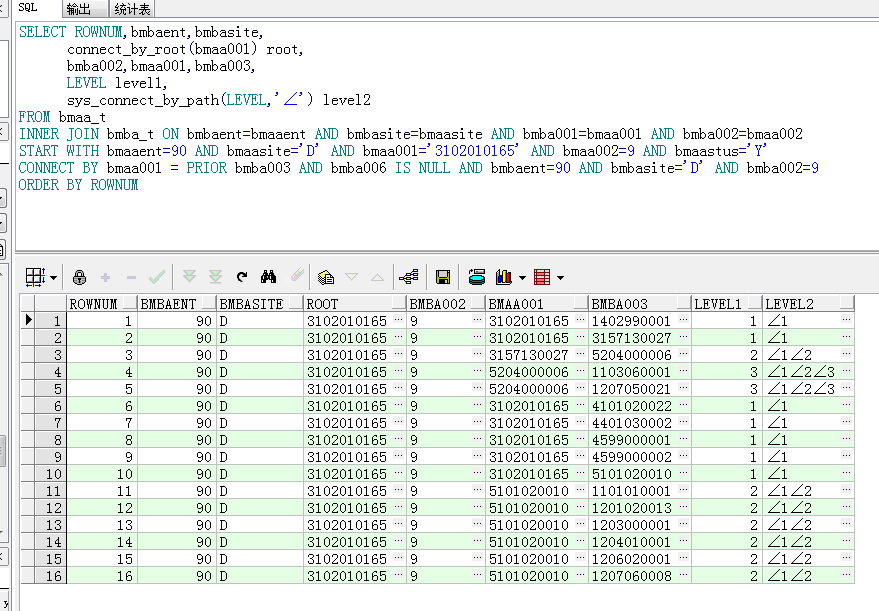Click the linked query tree icon

click(409, 276)
